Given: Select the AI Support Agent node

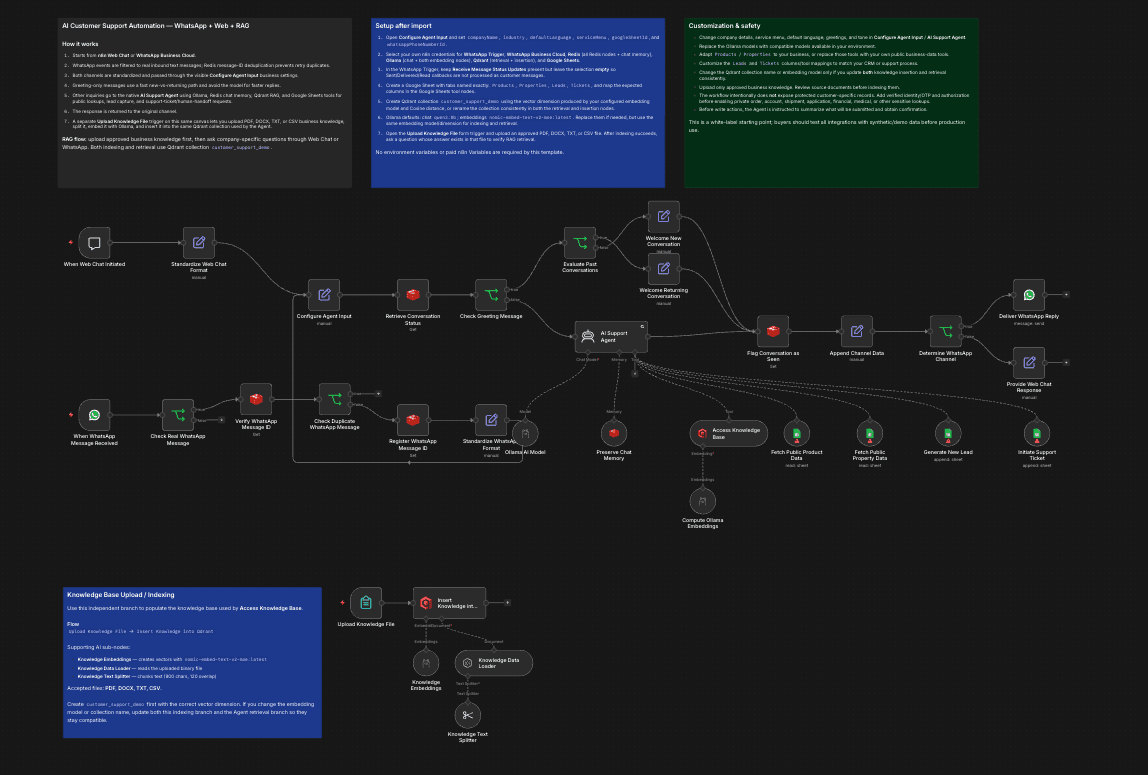Looking at the screenshot, I should click(611, 337).
